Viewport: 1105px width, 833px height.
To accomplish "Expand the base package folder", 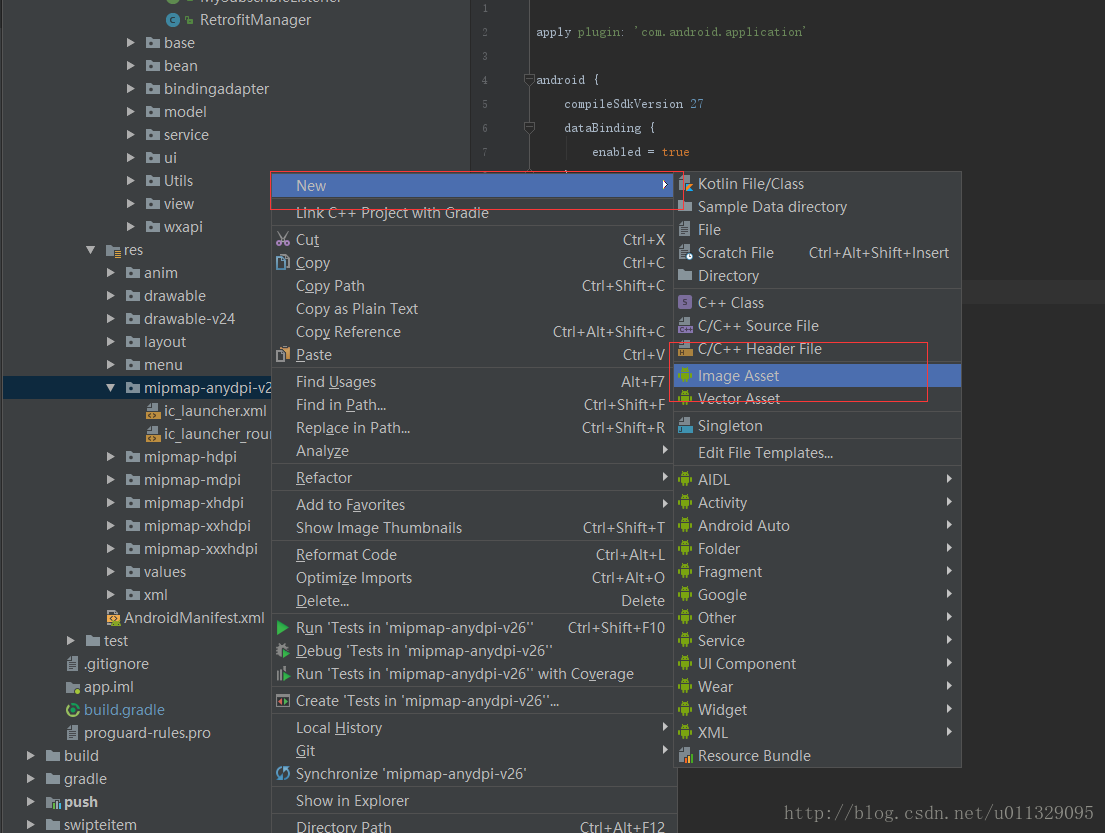I will pos(130,43).
